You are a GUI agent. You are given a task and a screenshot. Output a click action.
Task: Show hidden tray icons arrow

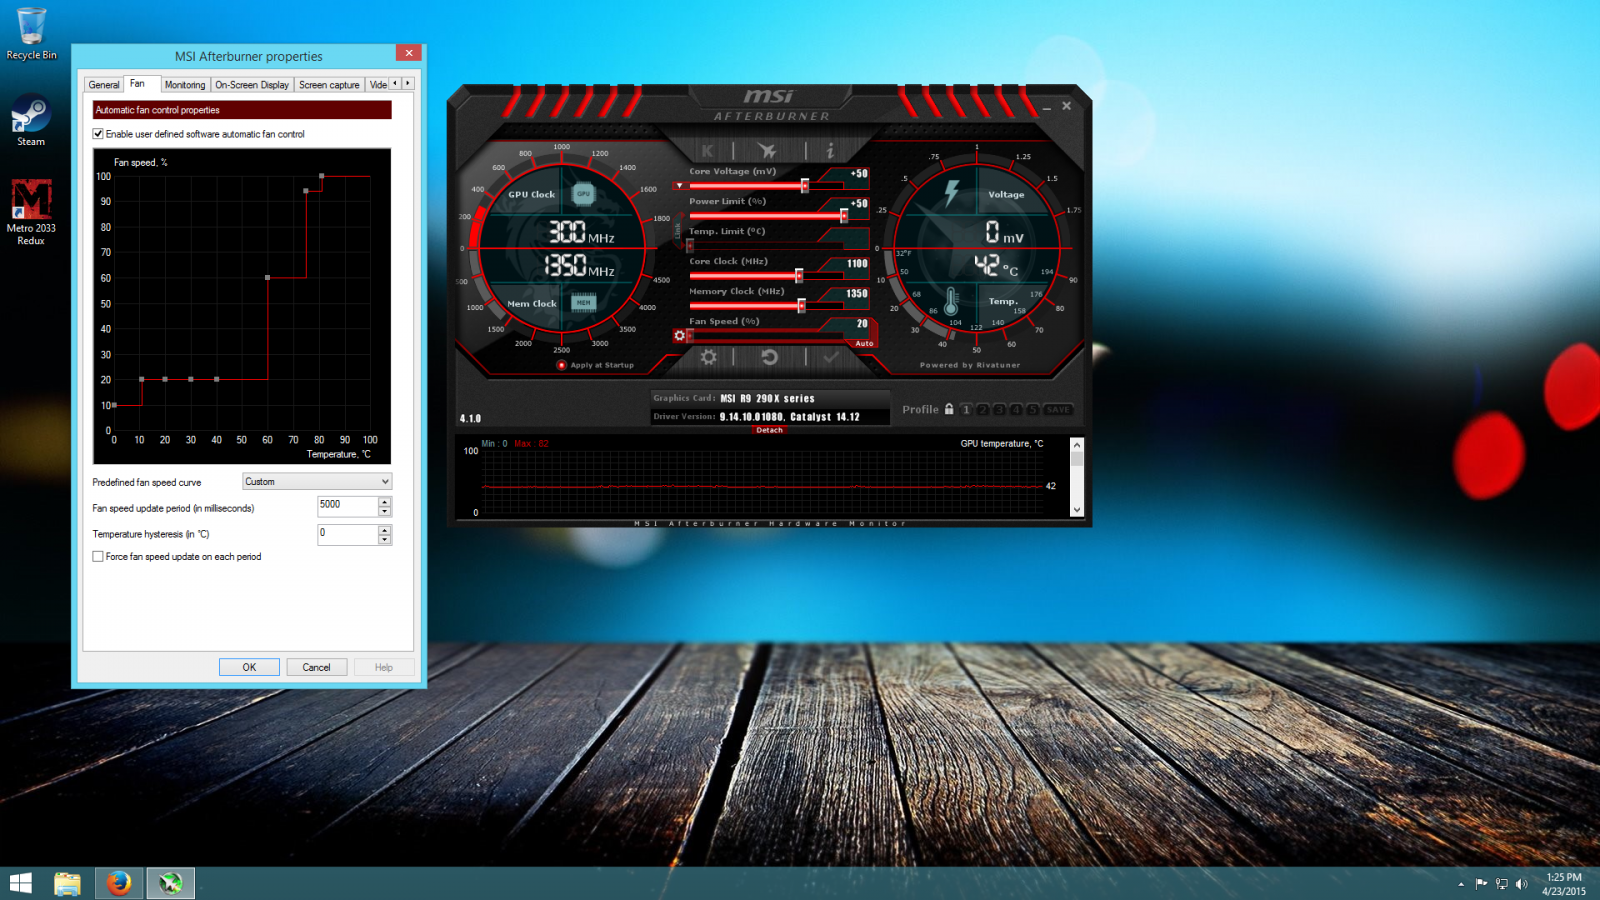1461,884
